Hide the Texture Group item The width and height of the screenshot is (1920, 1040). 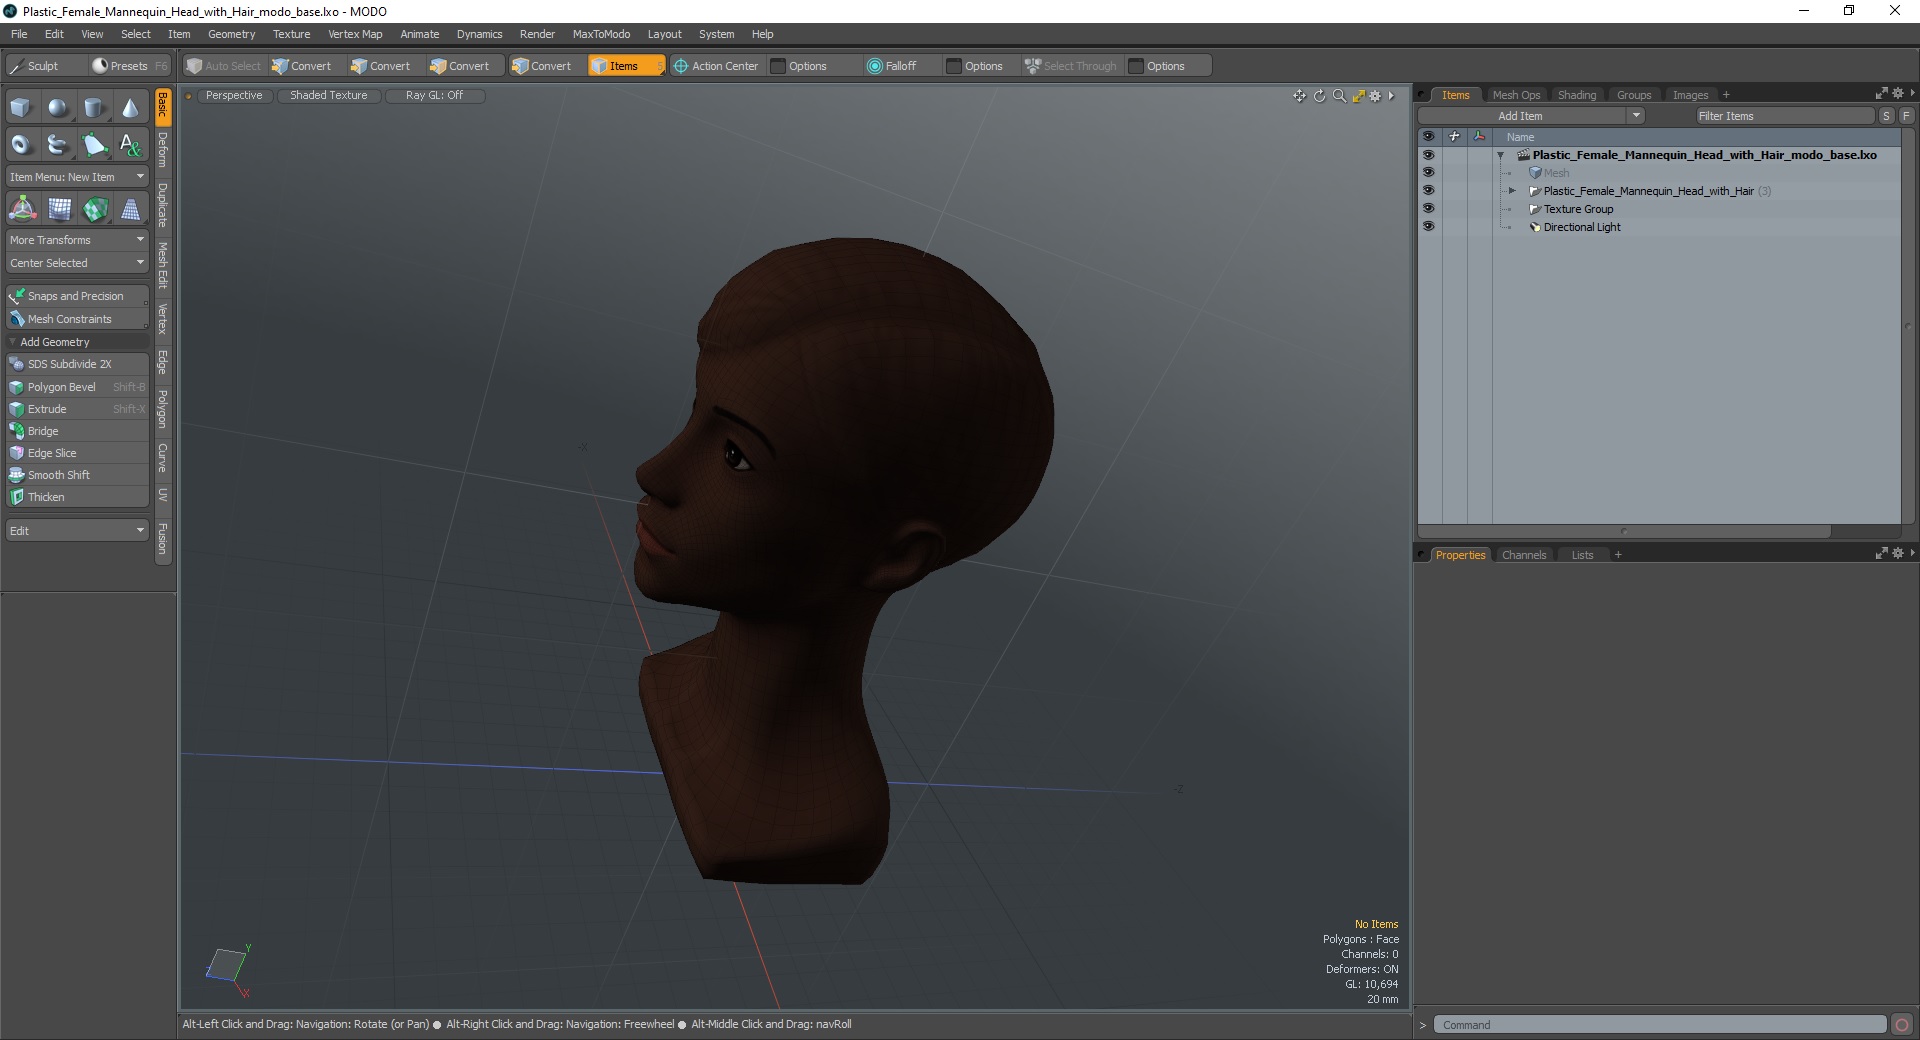tap(1429, 209)
